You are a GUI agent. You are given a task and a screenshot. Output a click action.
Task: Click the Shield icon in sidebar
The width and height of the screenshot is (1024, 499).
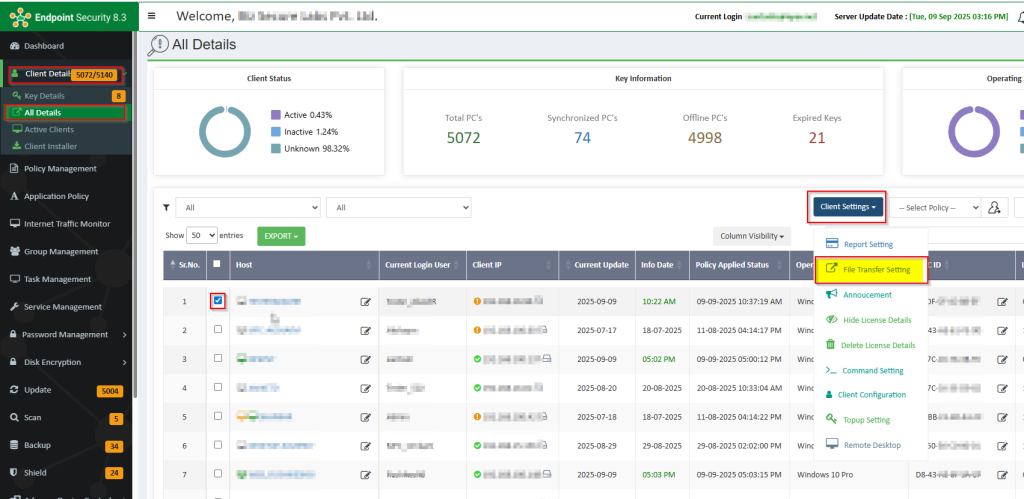(x=15, y=472)
